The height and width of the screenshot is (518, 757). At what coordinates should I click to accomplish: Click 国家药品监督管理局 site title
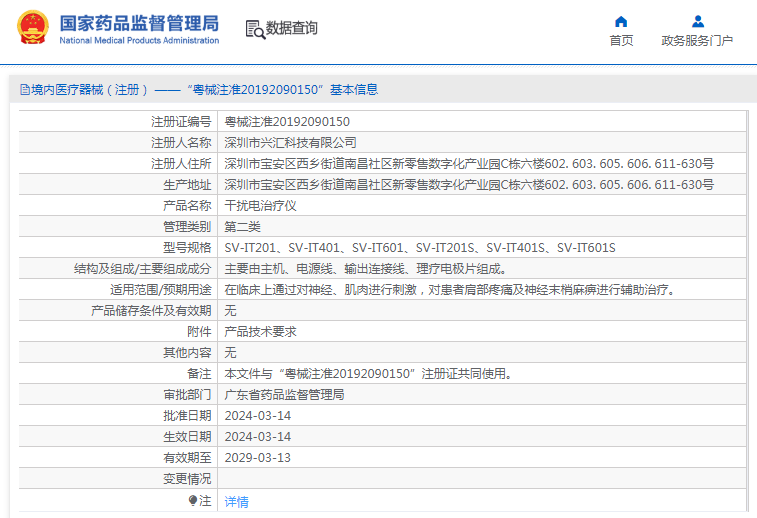(x=139, y=23)
